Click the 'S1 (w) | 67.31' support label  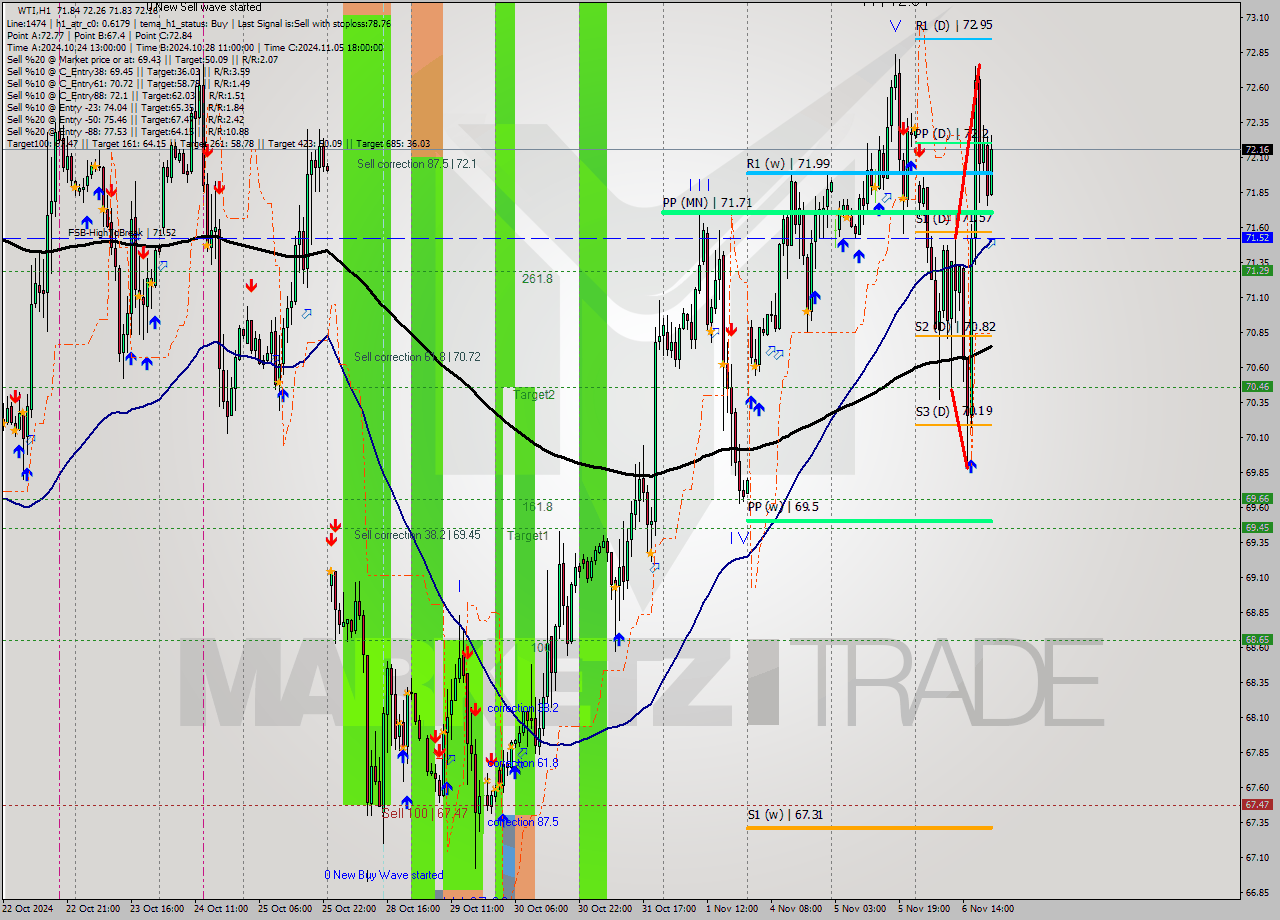coord(785,814)
